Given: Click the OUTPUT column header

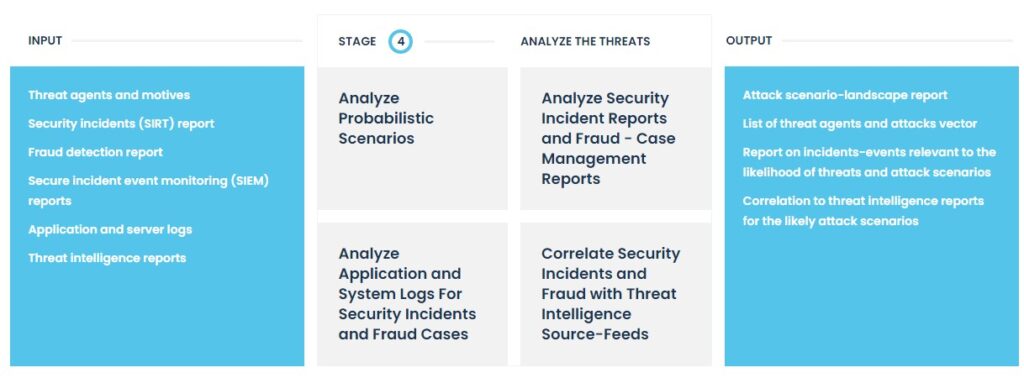Looking at the screenshot, I should click(x=749, y=40).
